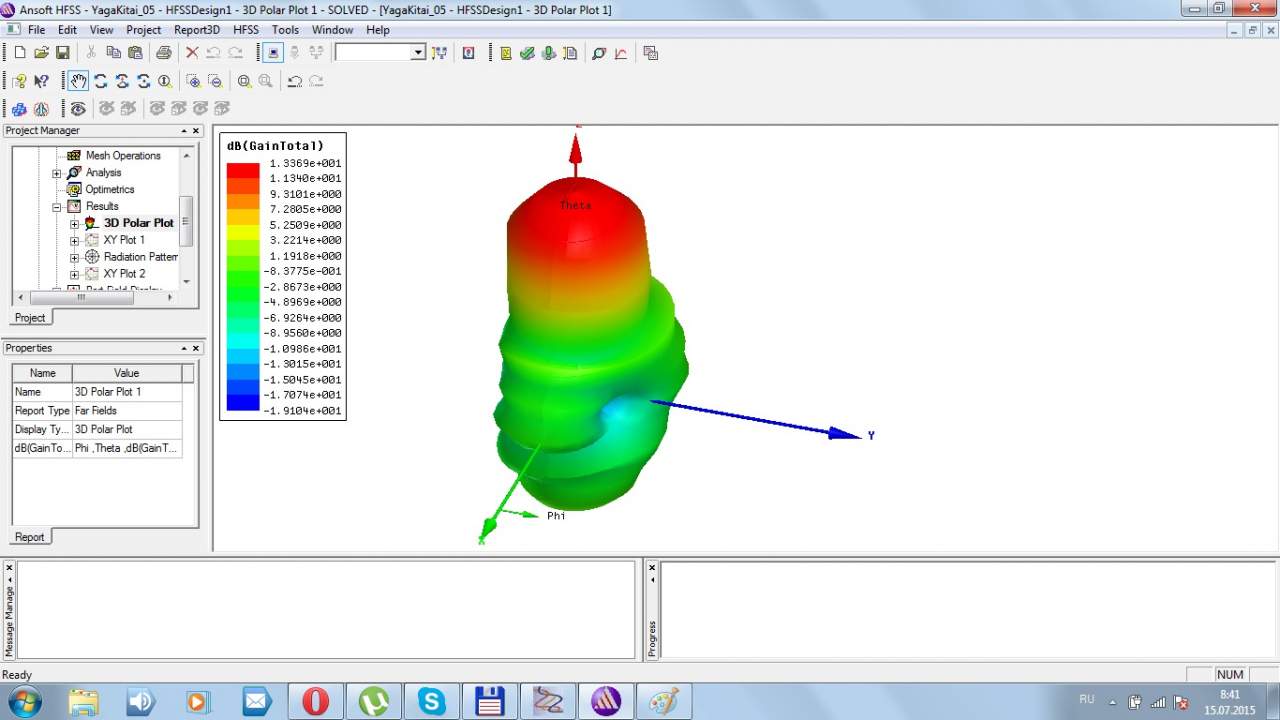The width and height of the screenshot is (1280, 720).
Task: Click the Print icon in the toolbar
Action: (163, 53)
